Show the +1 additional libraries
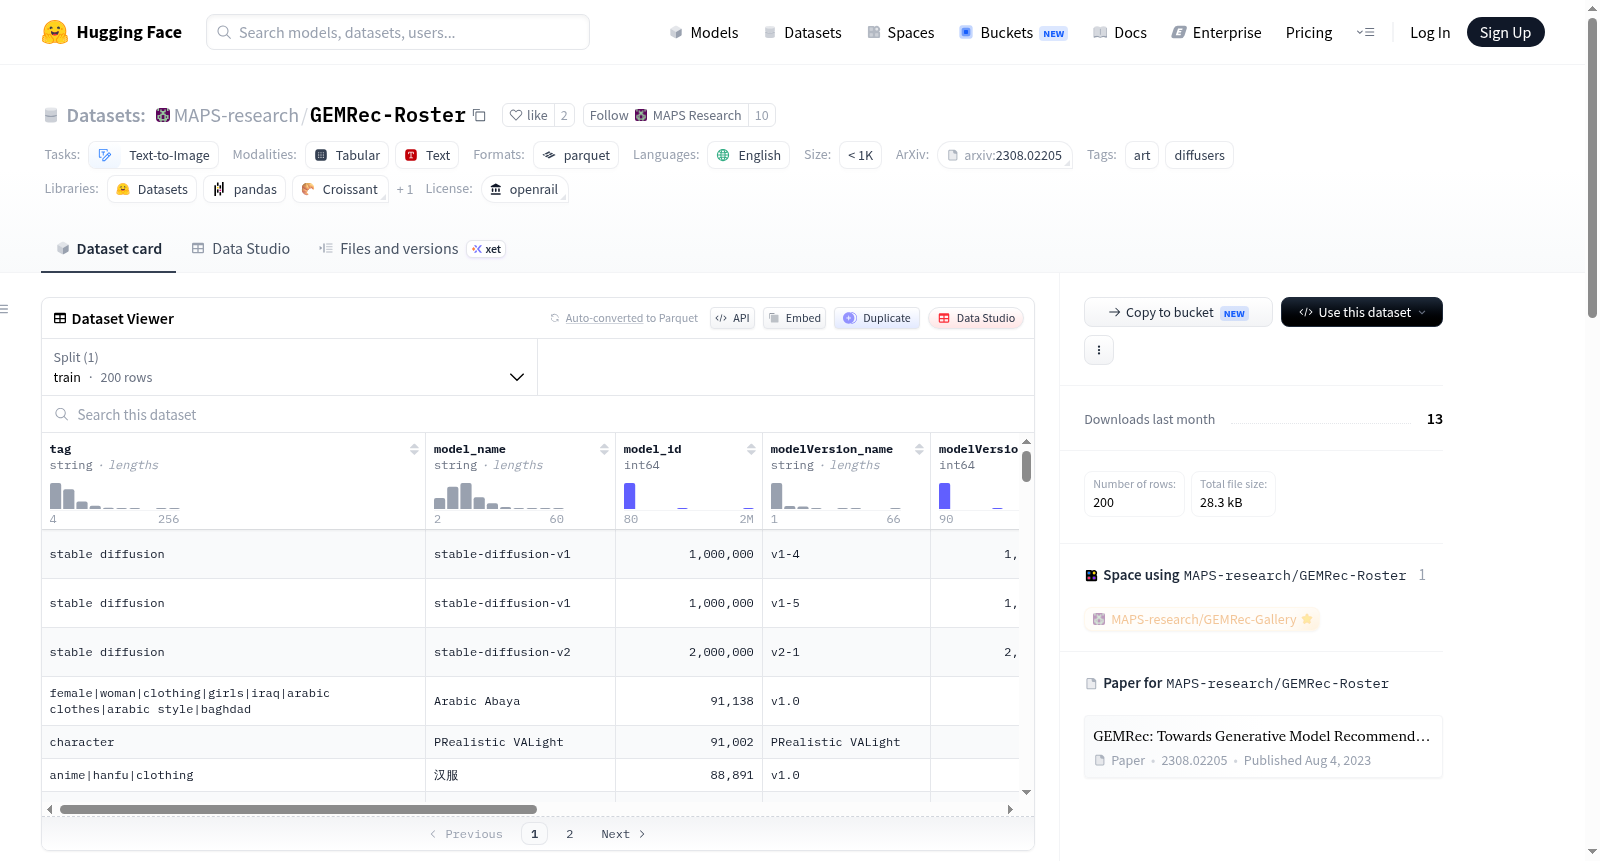The height and width of the screenshot is (861, 1600). (404, 189)
